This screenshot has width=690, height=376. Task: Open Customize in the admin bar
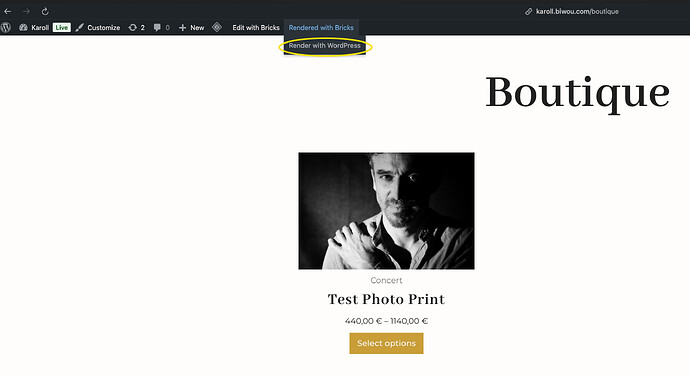[x=103, y=27]
